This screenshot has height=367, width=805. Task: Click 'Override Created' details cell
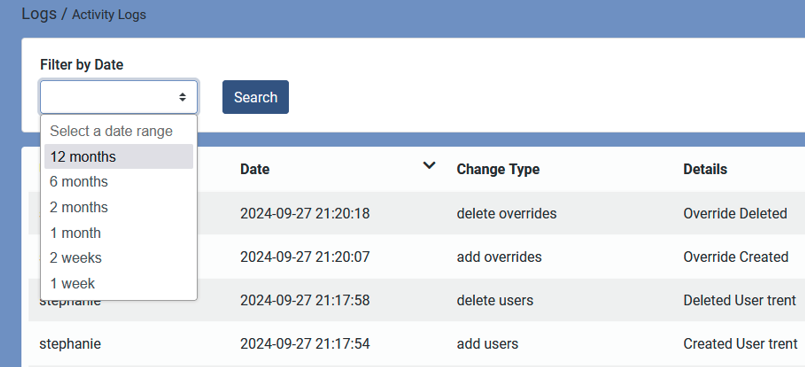(x=736, y=257)
